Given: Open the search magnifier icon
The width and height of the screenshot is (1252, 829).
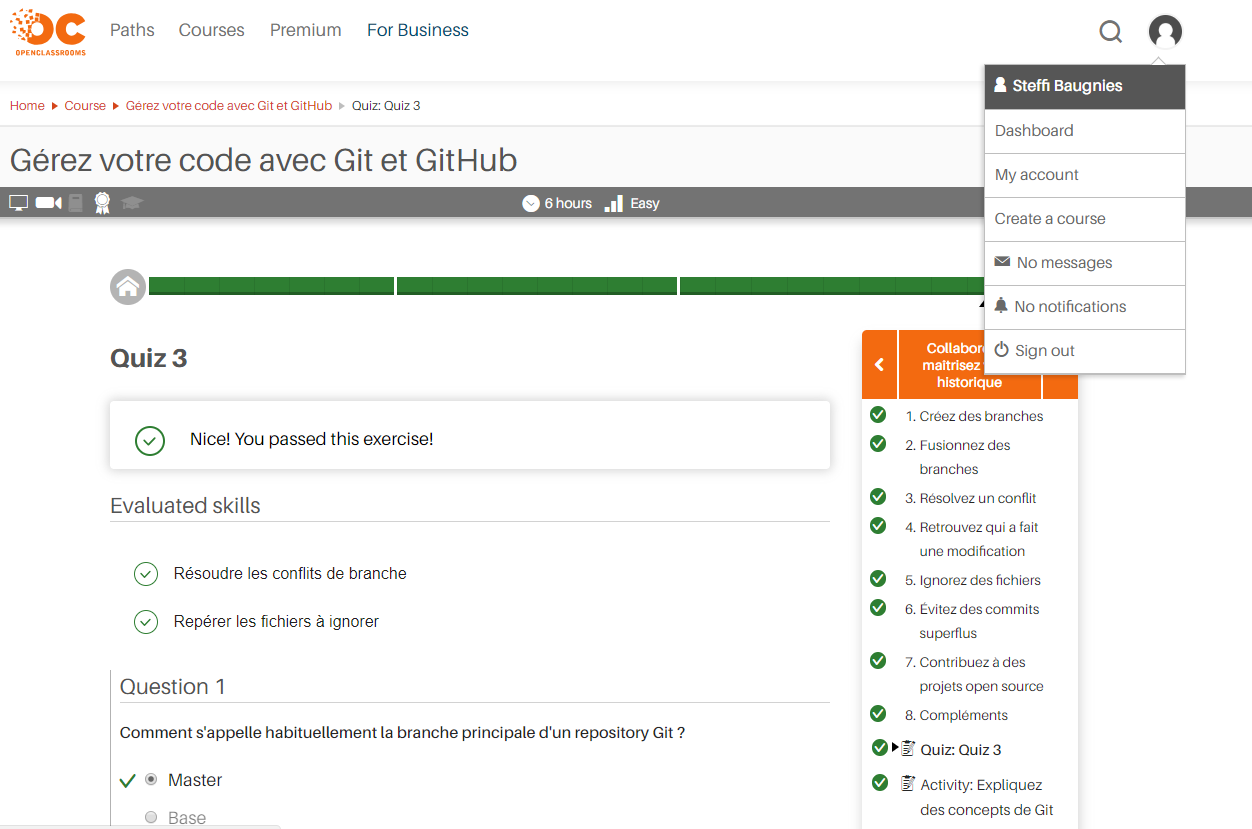Looking at the screenshot, I should [1111, 32].
